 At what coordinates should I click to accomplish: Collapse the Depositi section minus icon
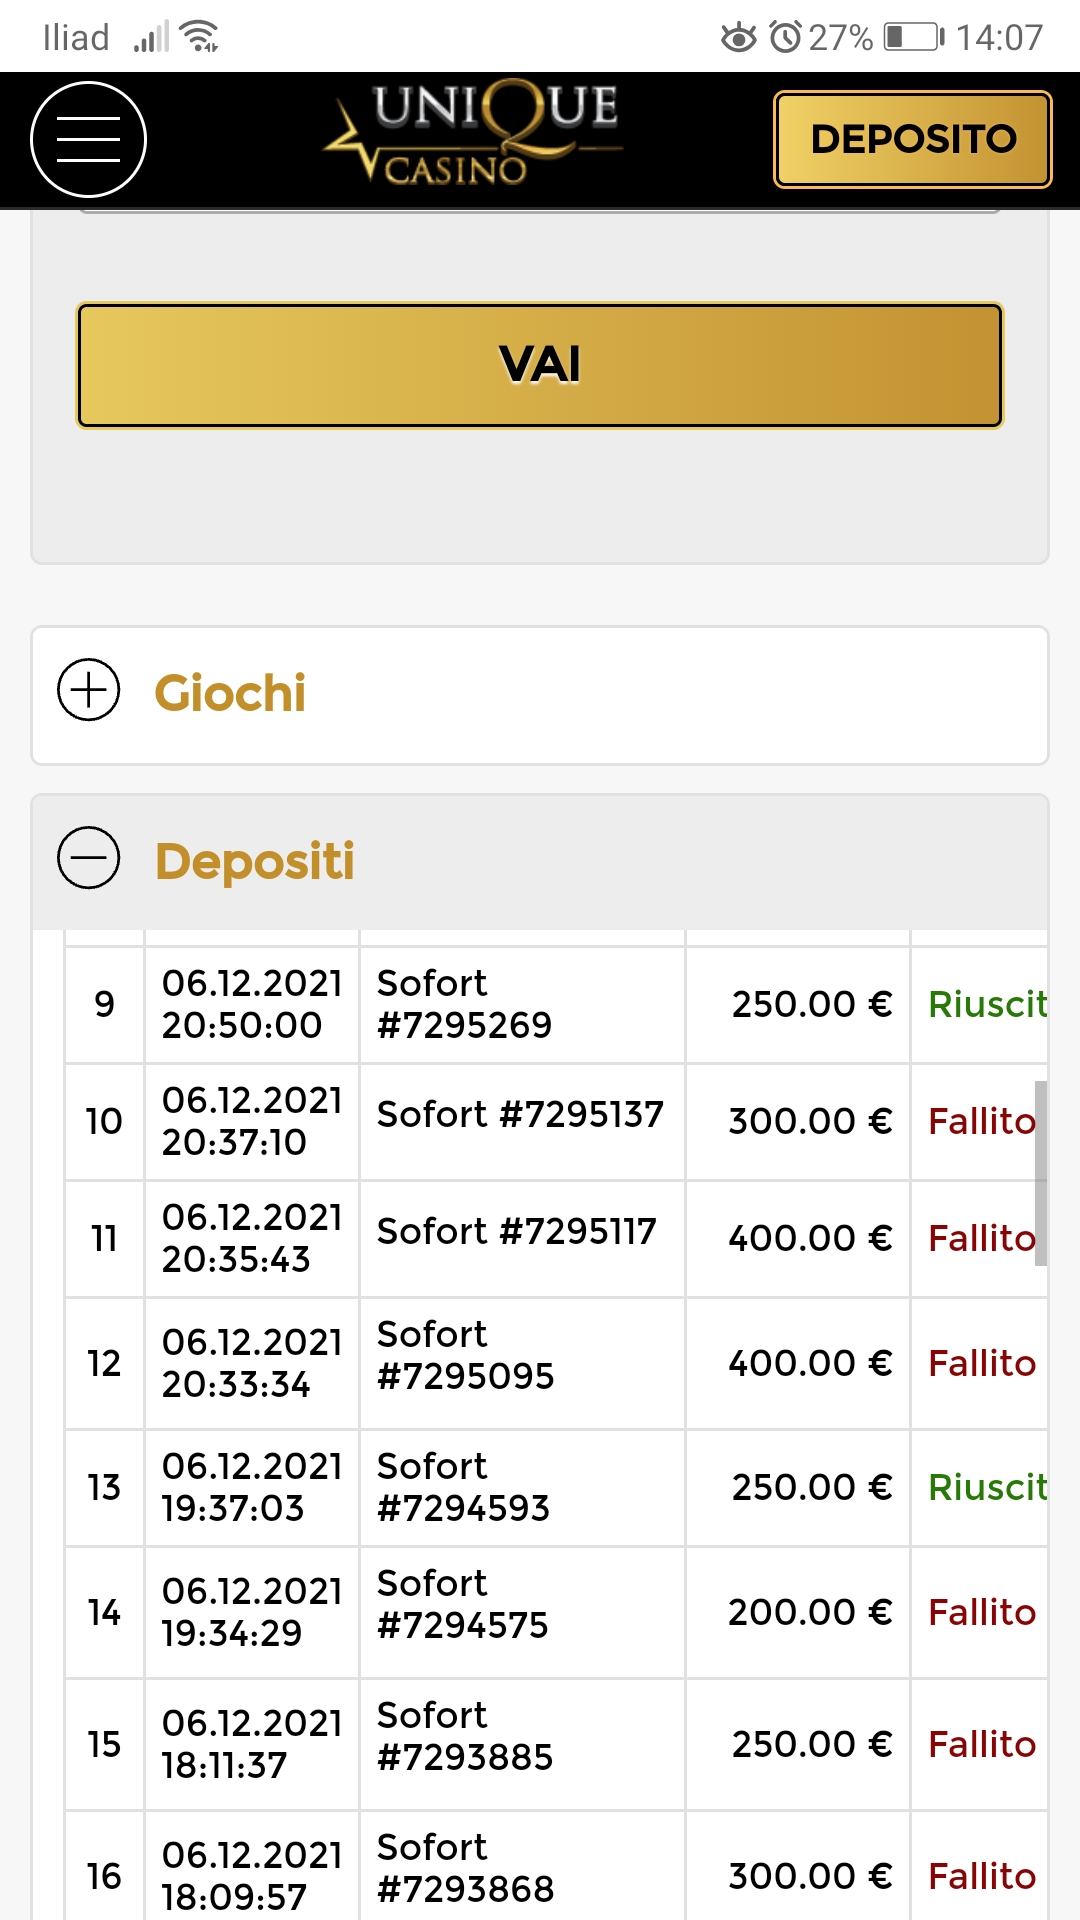[88, 858]
